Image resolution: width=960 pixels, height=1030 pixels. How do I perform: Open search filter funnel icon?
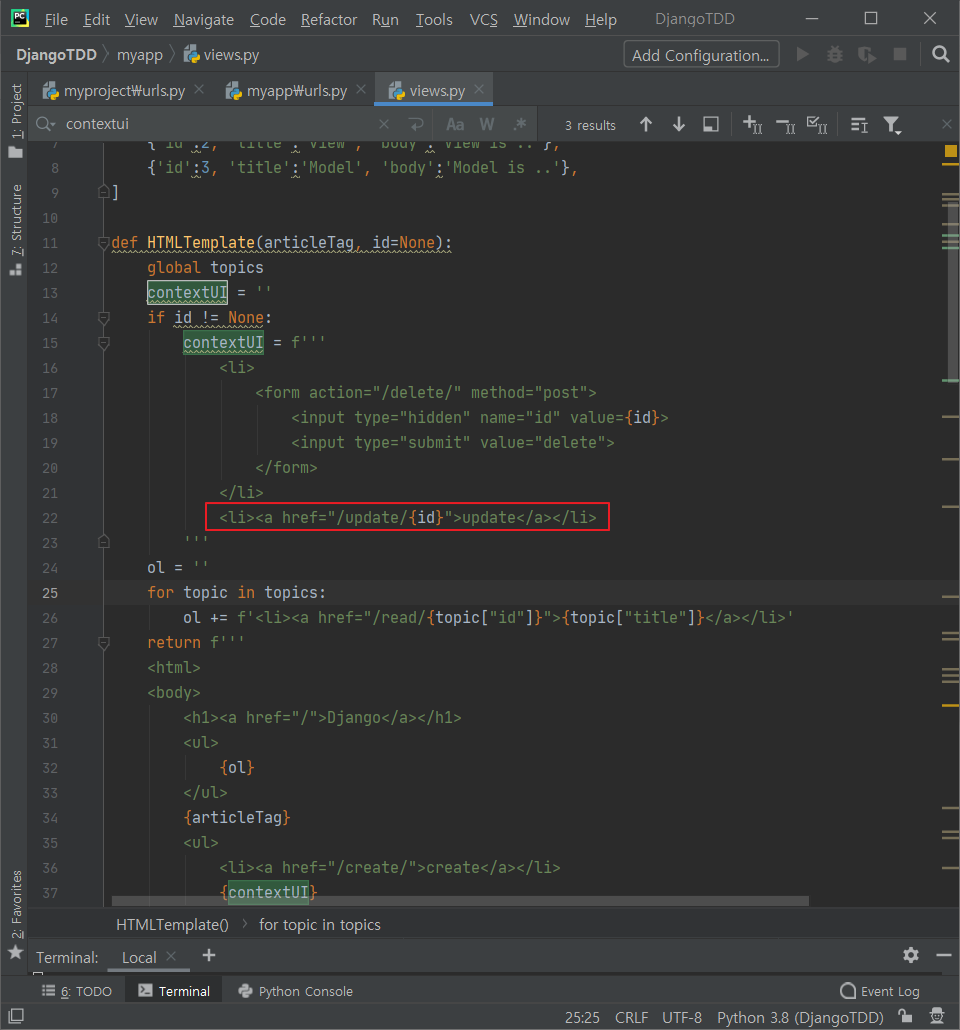click(892, 124)
